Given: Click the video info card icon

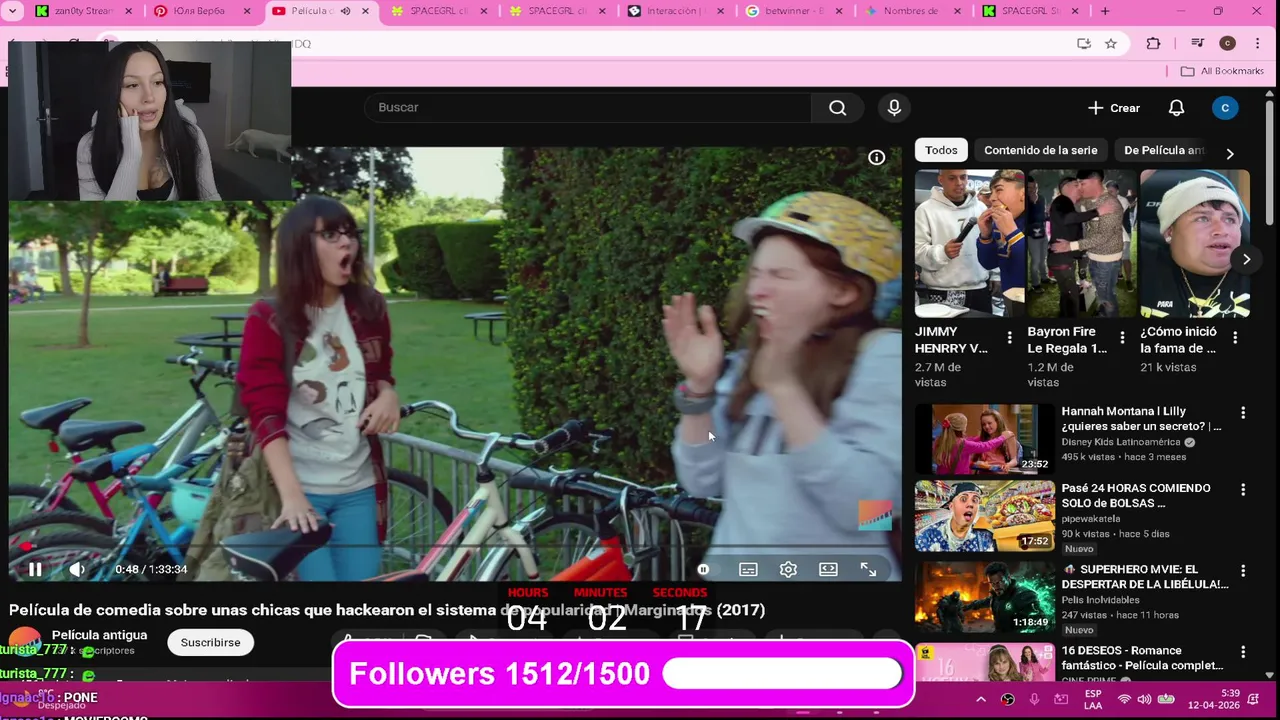Looking at the screenshot, I should click(876, 157).
